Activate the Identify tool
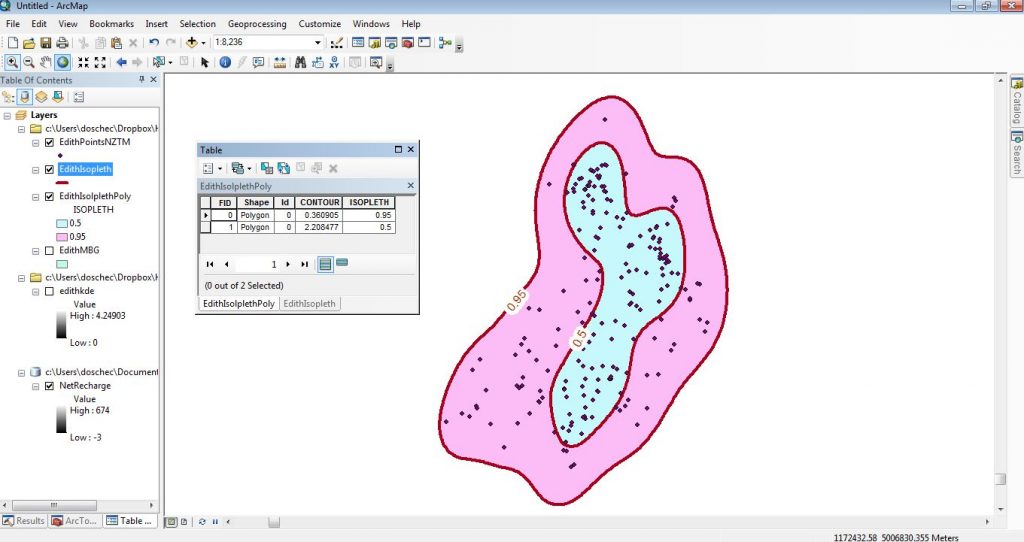1024x542 pixels. point(225,62)
